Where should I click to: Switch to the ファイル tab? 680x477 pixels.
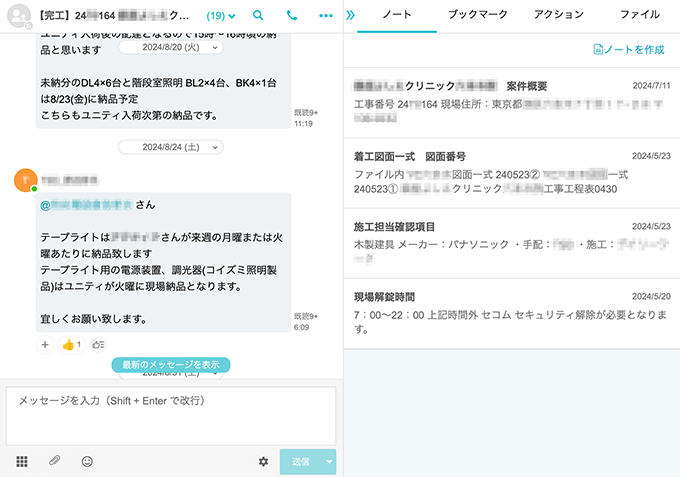[640, 15]
